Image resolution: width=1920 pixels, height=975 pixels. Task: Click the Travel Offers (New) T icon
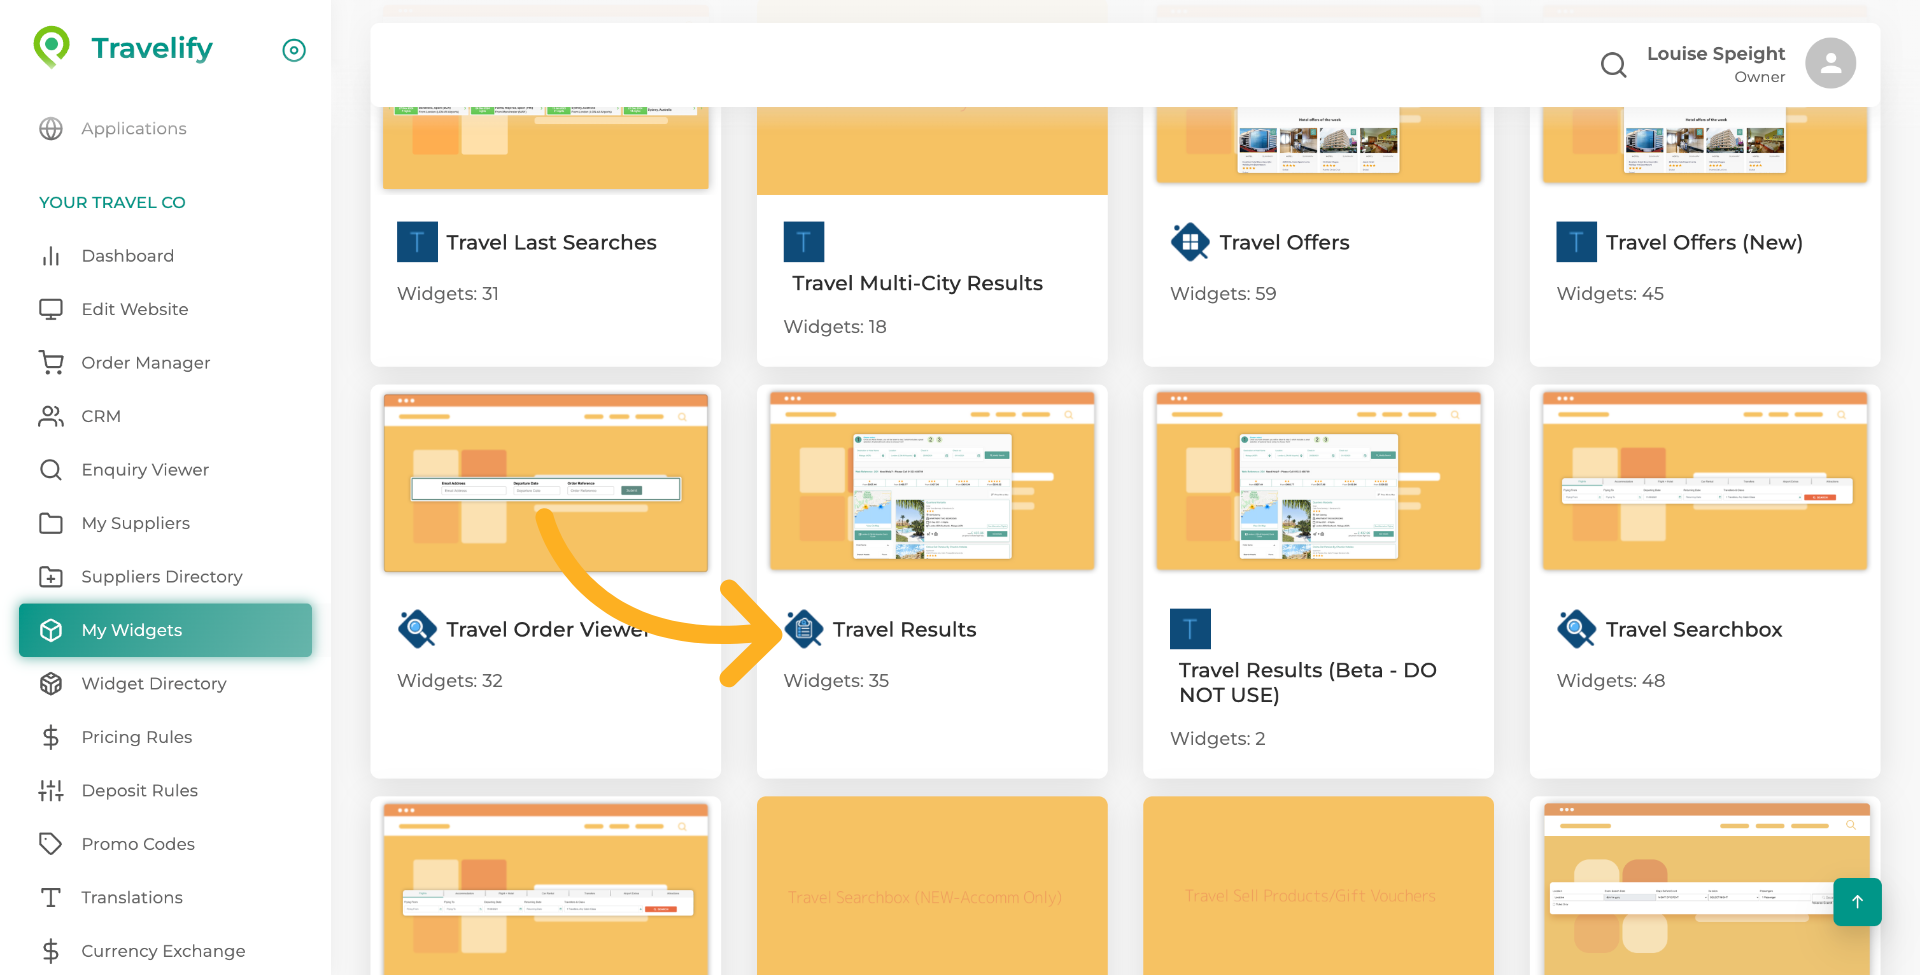pos(1577,242)
